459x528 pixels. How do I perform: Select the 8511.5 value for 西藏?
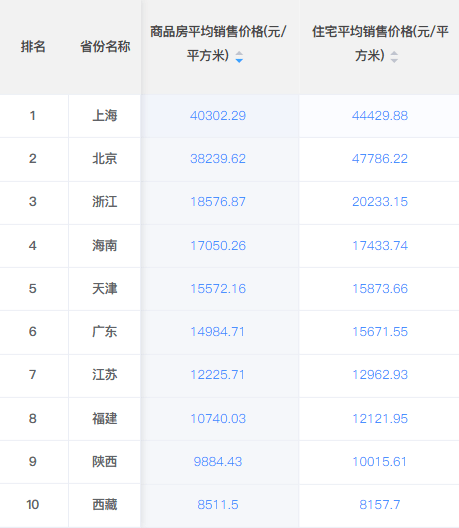pos(218,505)
